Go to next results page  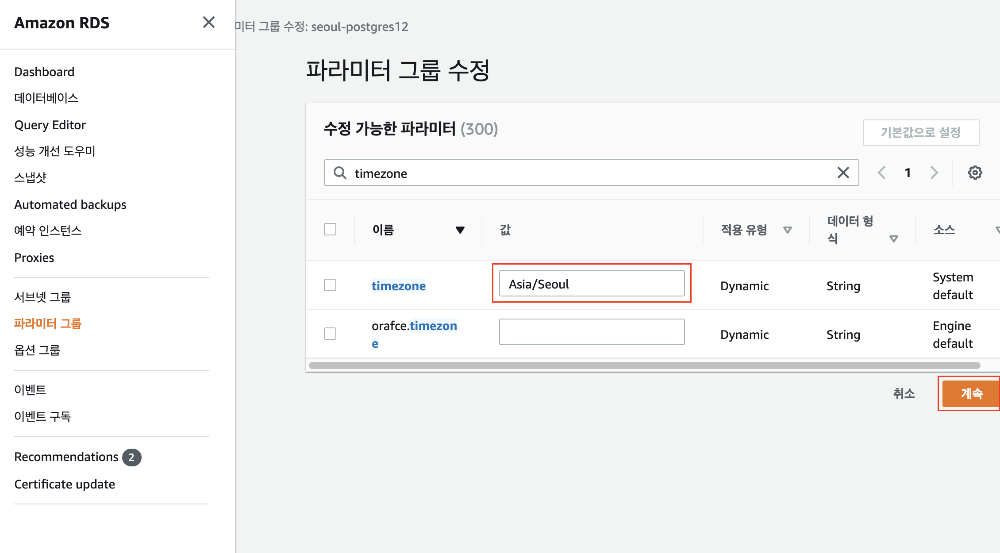(934, 173)
